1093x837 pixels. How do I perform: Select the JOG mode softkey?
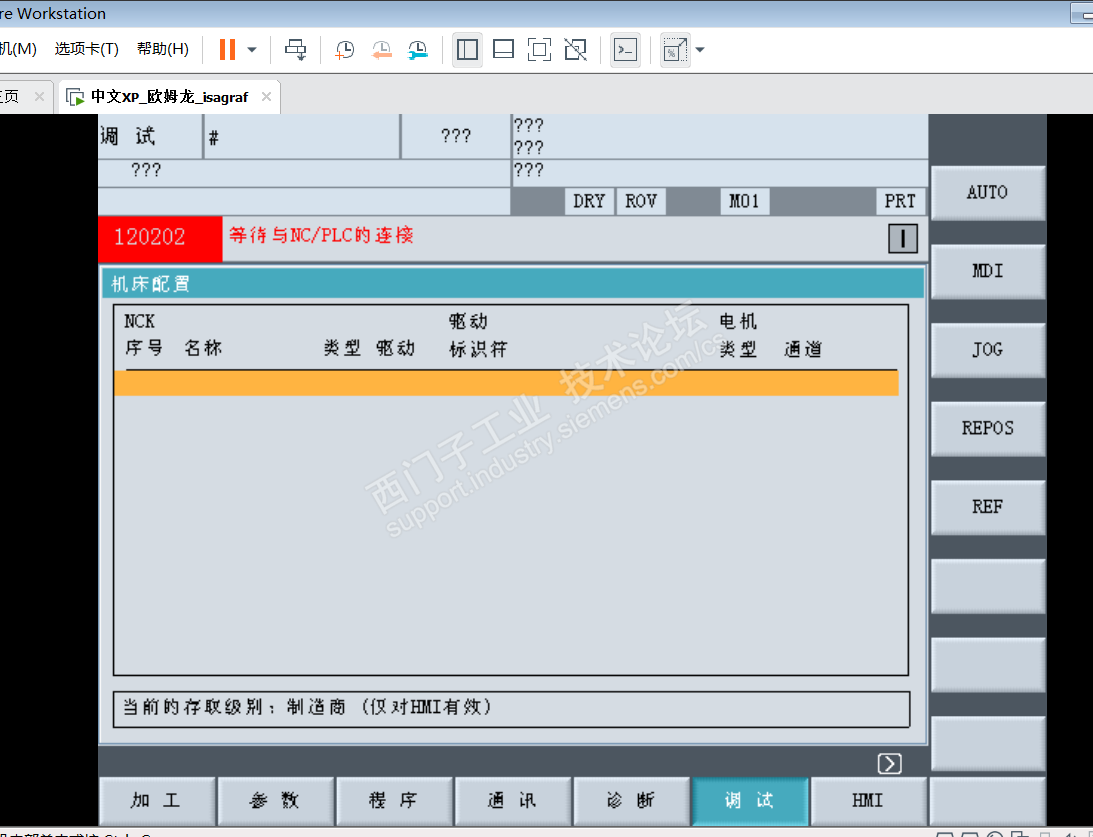988,350
